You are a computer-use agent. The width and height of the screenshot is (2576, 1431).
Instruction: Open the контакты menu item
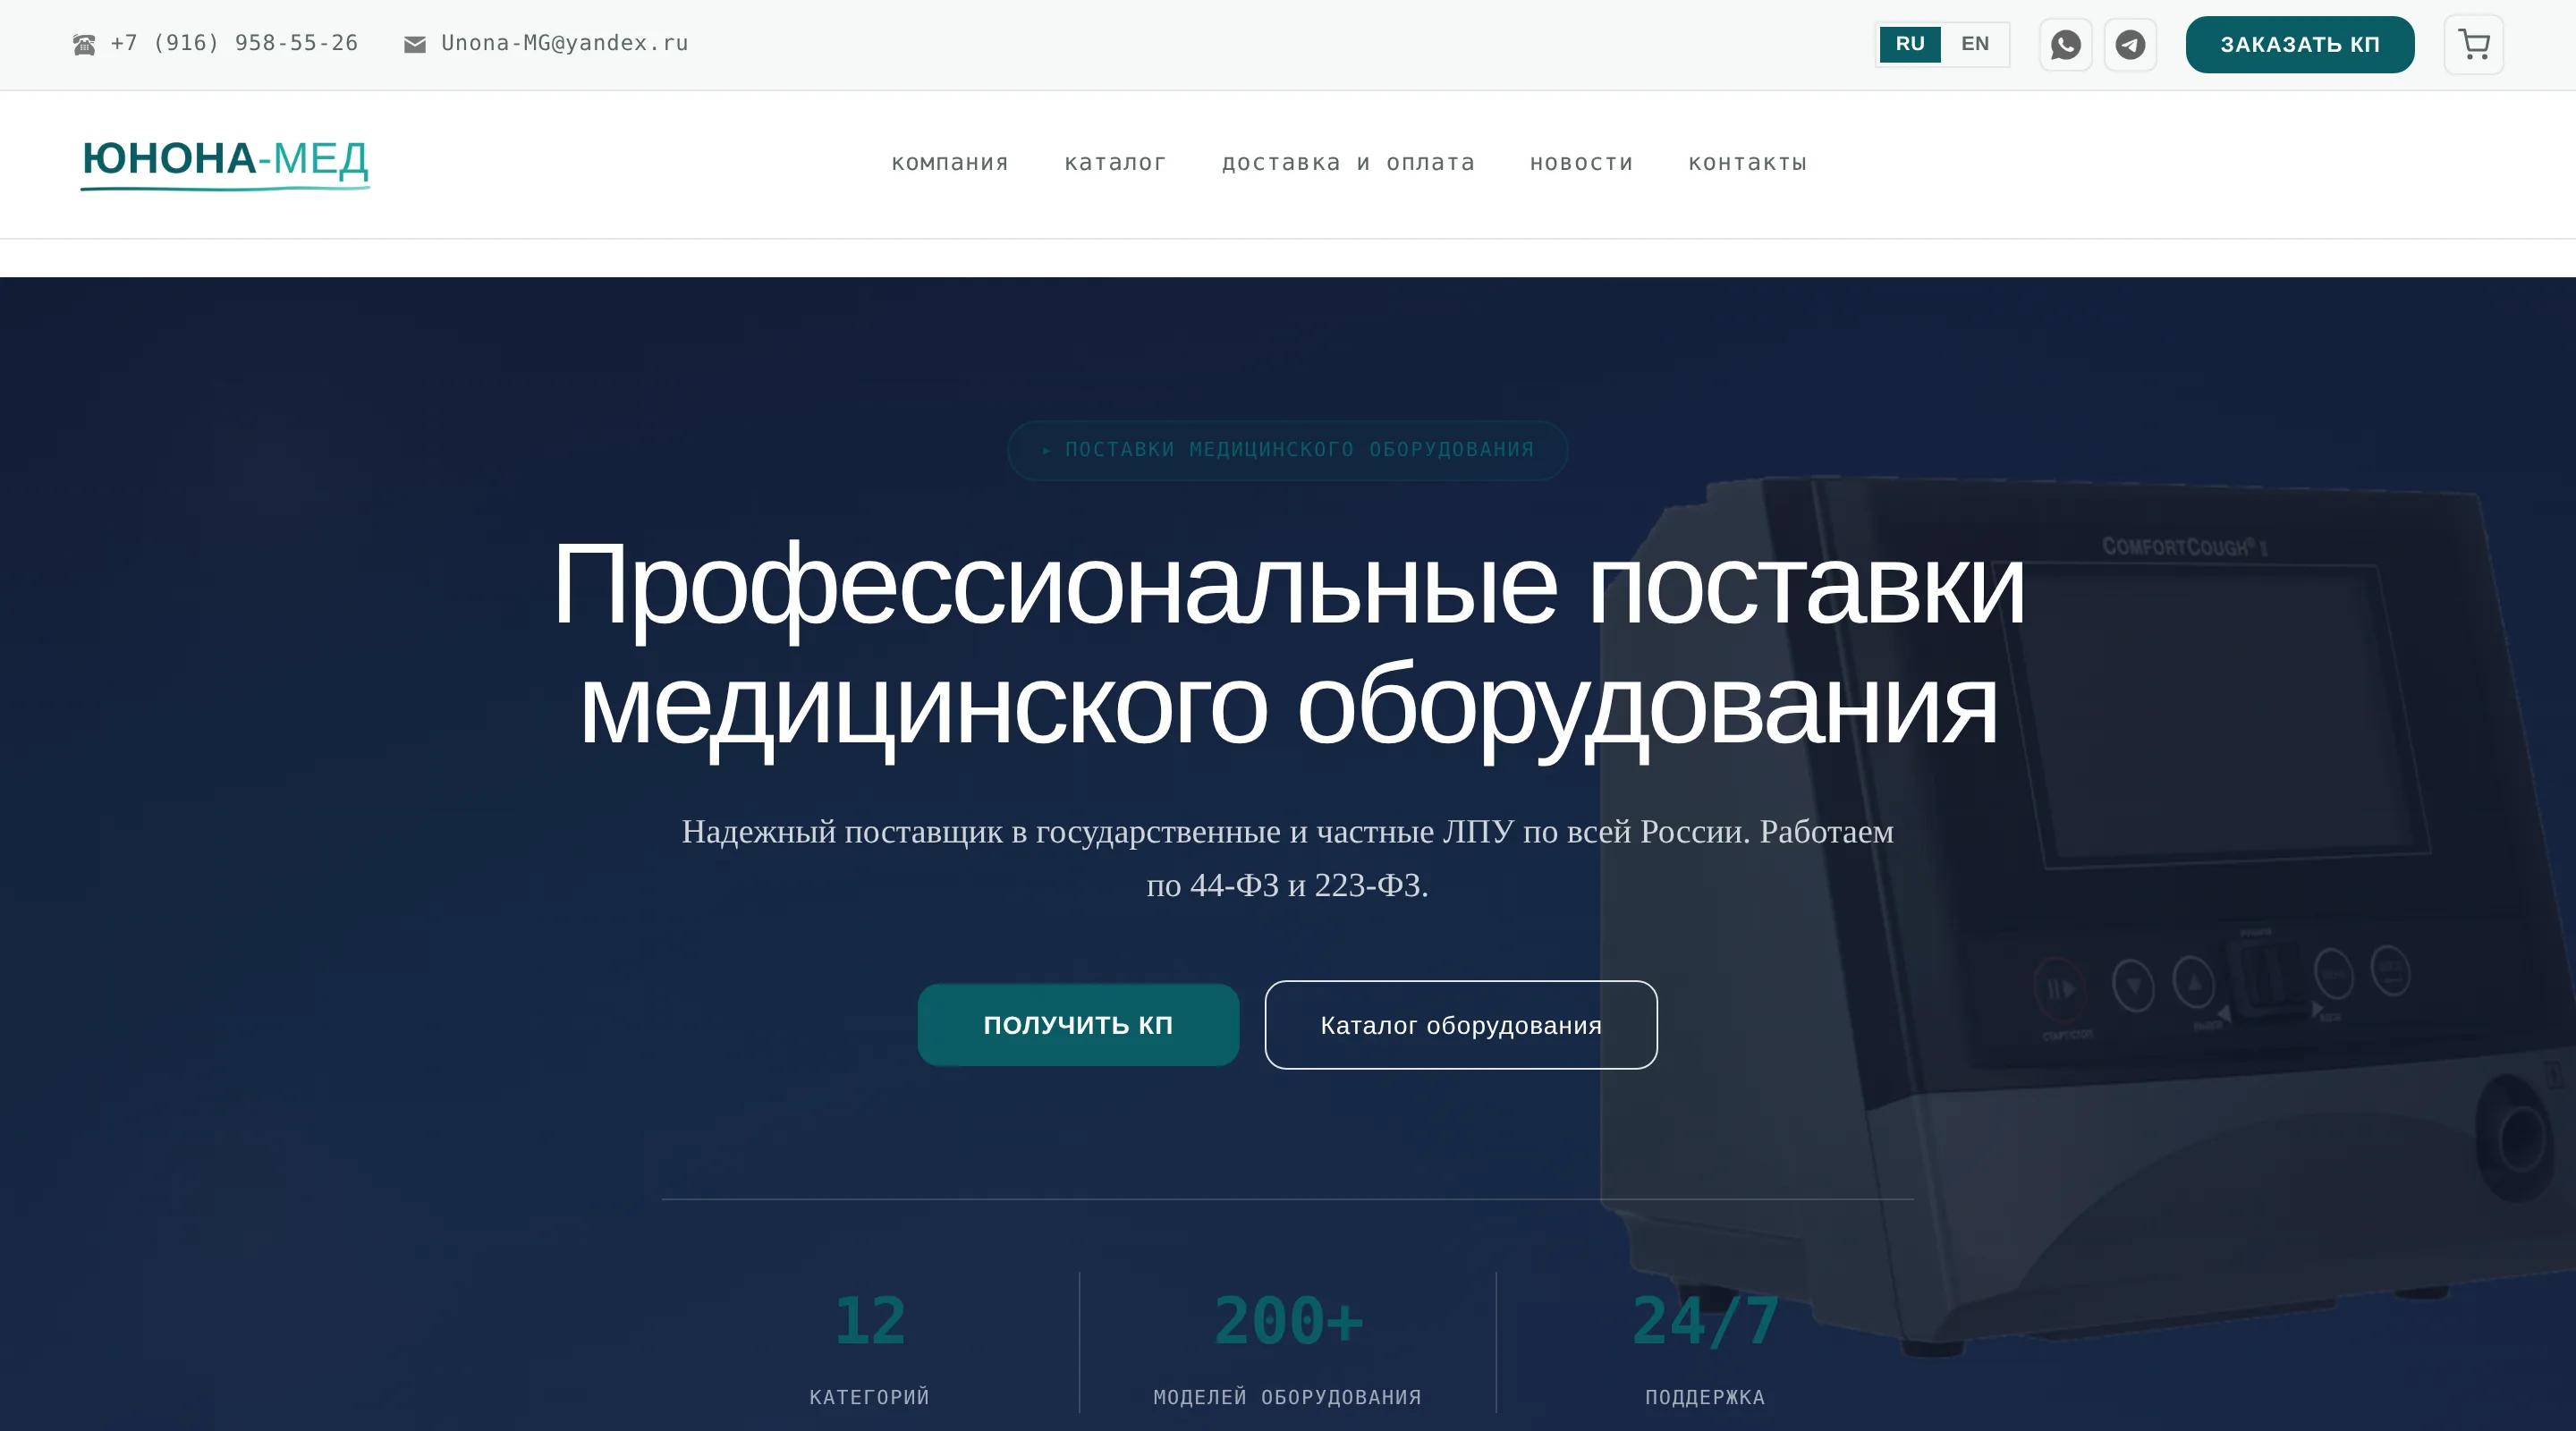pos(1748,163)
